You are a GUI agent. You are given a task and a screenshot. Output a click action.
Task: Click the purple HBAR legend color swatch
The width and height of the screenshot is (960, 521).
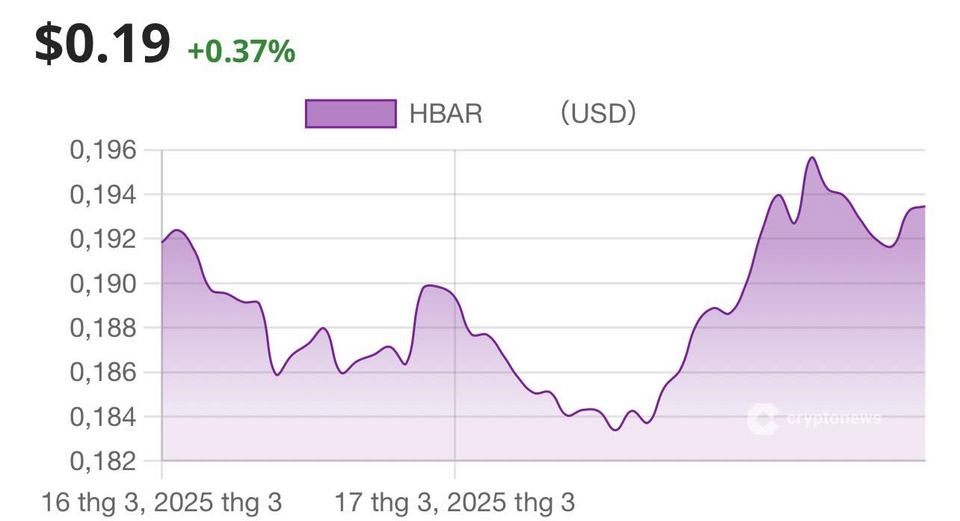tap(350, 114)
